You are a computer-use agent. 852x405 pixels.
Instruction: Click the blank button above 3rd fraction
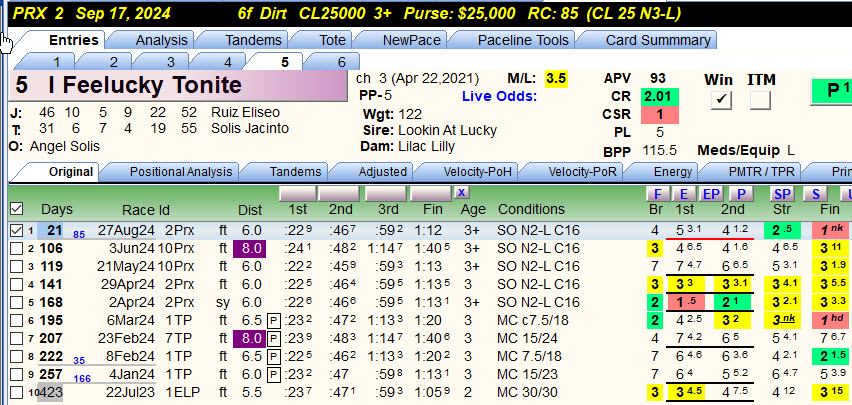point(385,194)
